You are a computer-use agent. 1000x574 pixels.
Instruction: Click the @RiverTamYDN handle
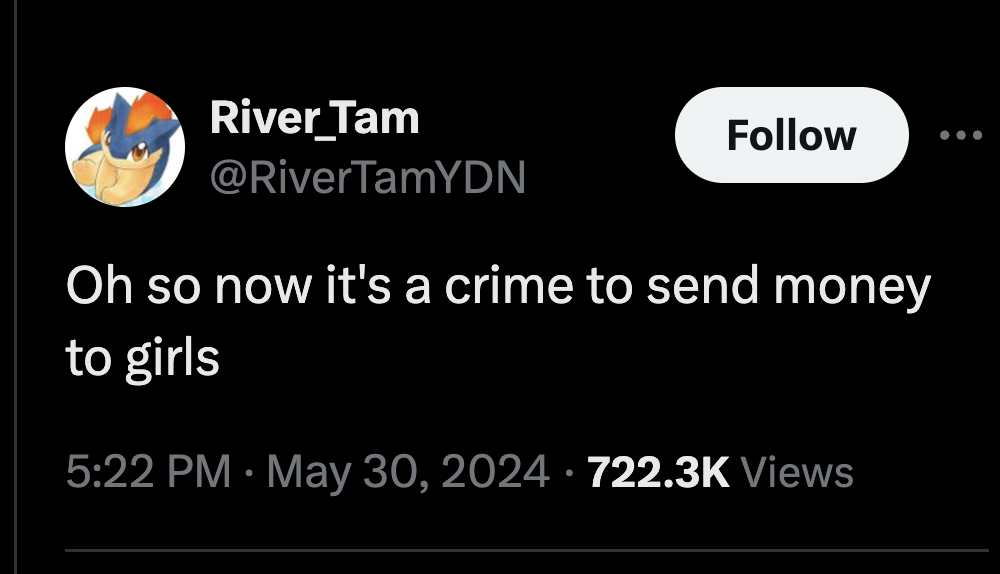coord(366,177)
